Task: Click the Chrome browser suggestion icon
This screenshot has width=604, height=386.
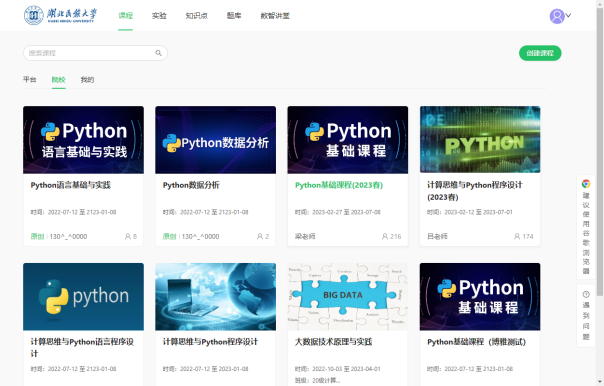Action: point(586,184)
